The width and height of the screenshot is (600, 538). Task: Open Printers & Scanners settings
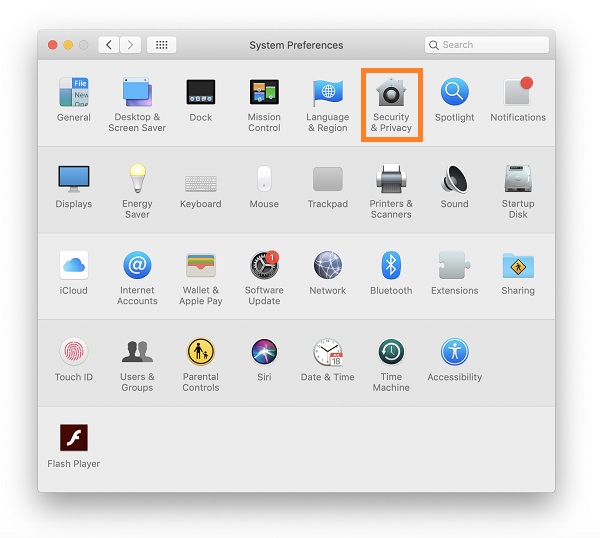pos(391,180)
